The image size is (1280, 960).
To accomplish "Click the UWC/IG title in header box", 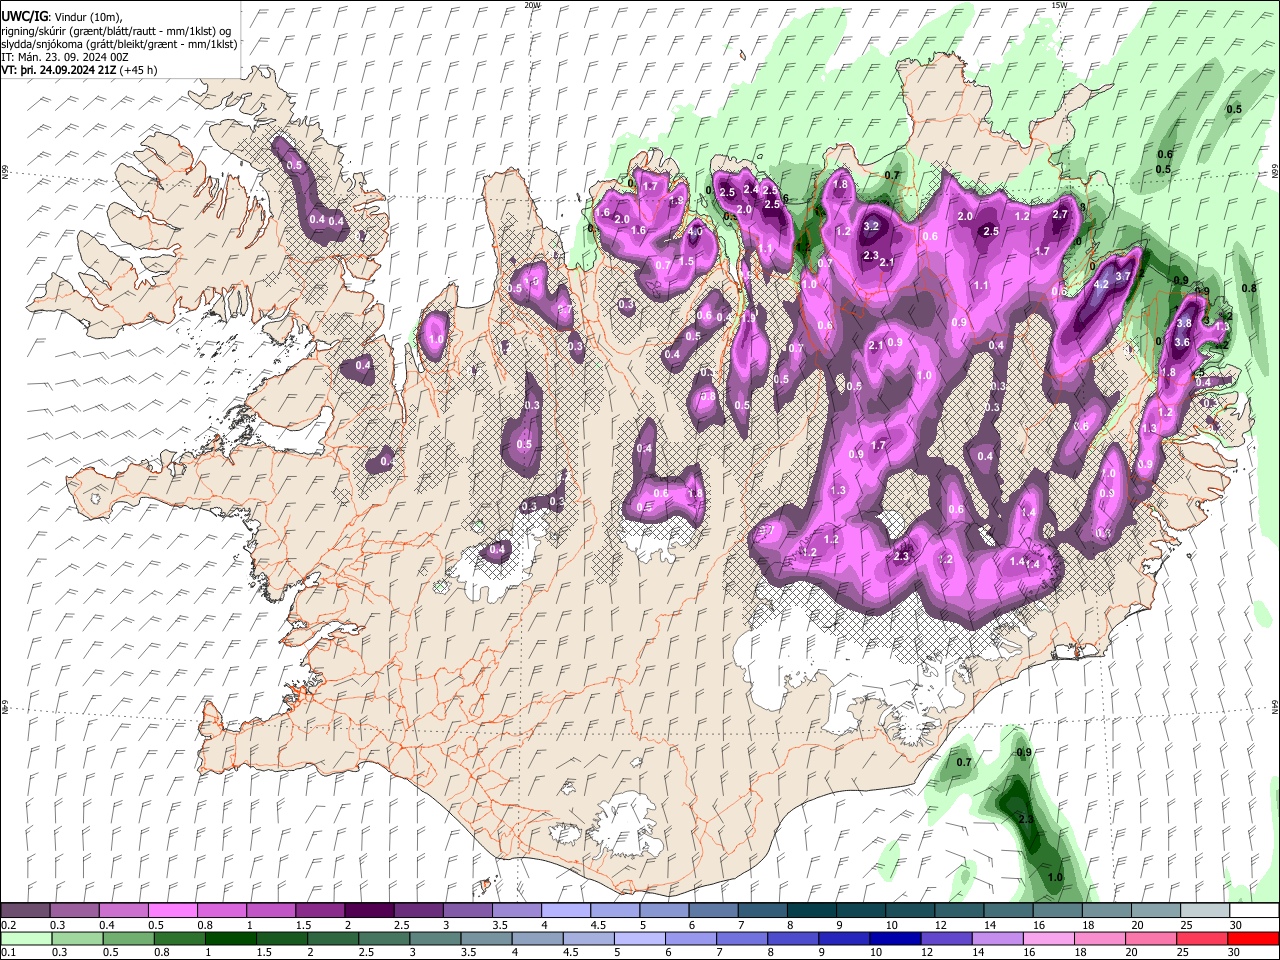I will (23, 16).
